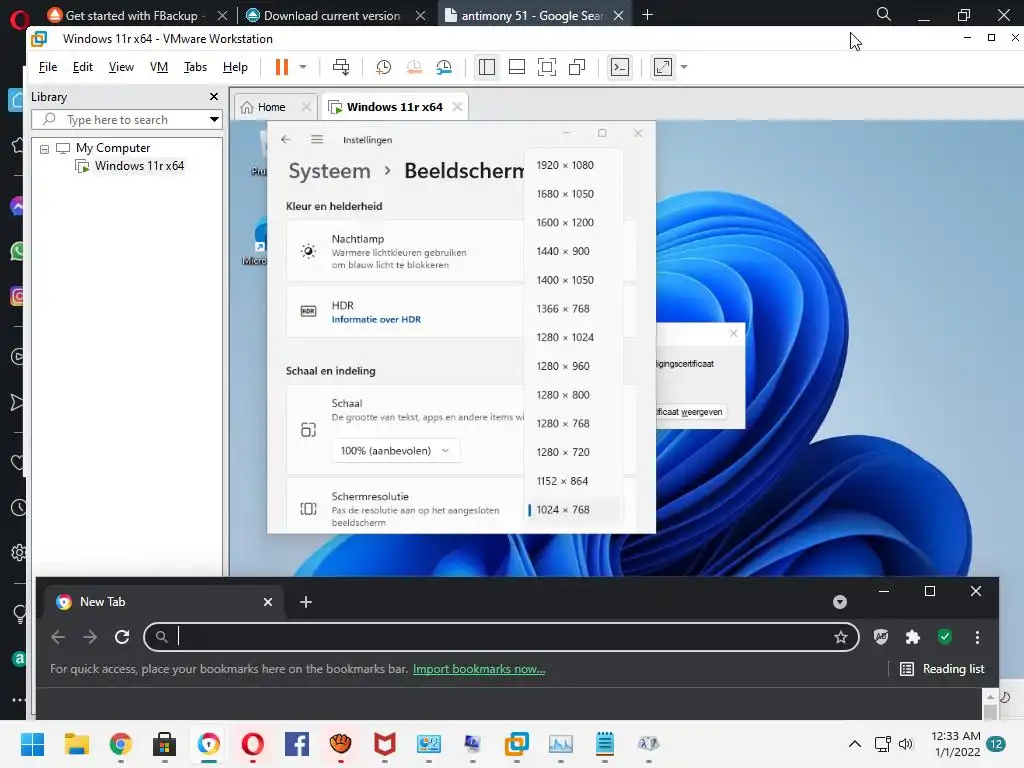Image resolution: width=1024 pixels, height=768 pixels.
Task: Show hidden system tray icons
Action: (854, 744)
